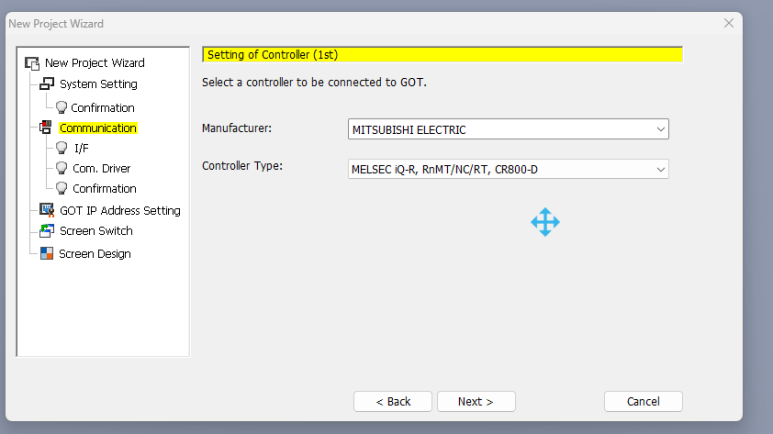Click the Setting of Controller (1st) heading
This screenshot has height=434, width=773.
click(272, 55)
